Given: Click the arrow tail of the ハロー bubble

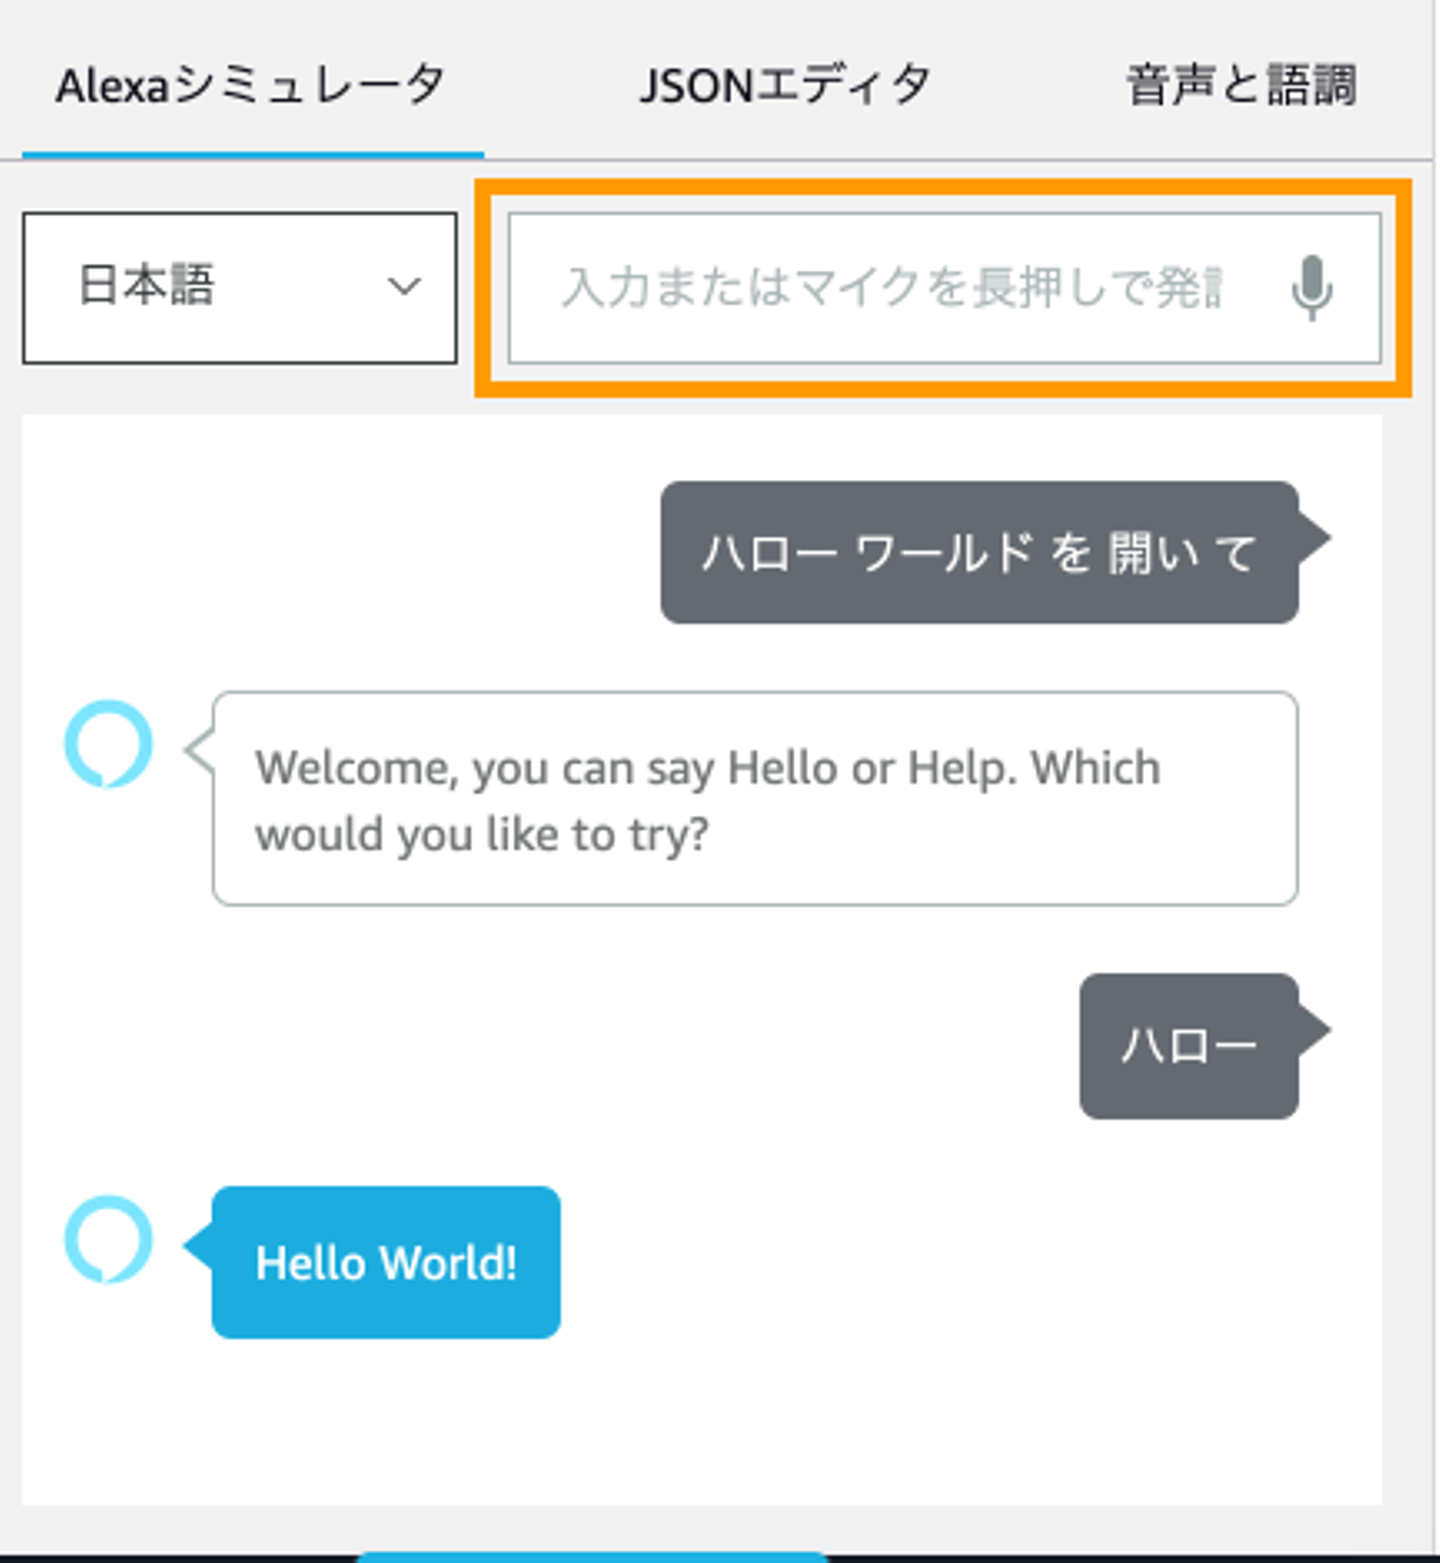Looking at the screenshot, I should point(1314,1030).
